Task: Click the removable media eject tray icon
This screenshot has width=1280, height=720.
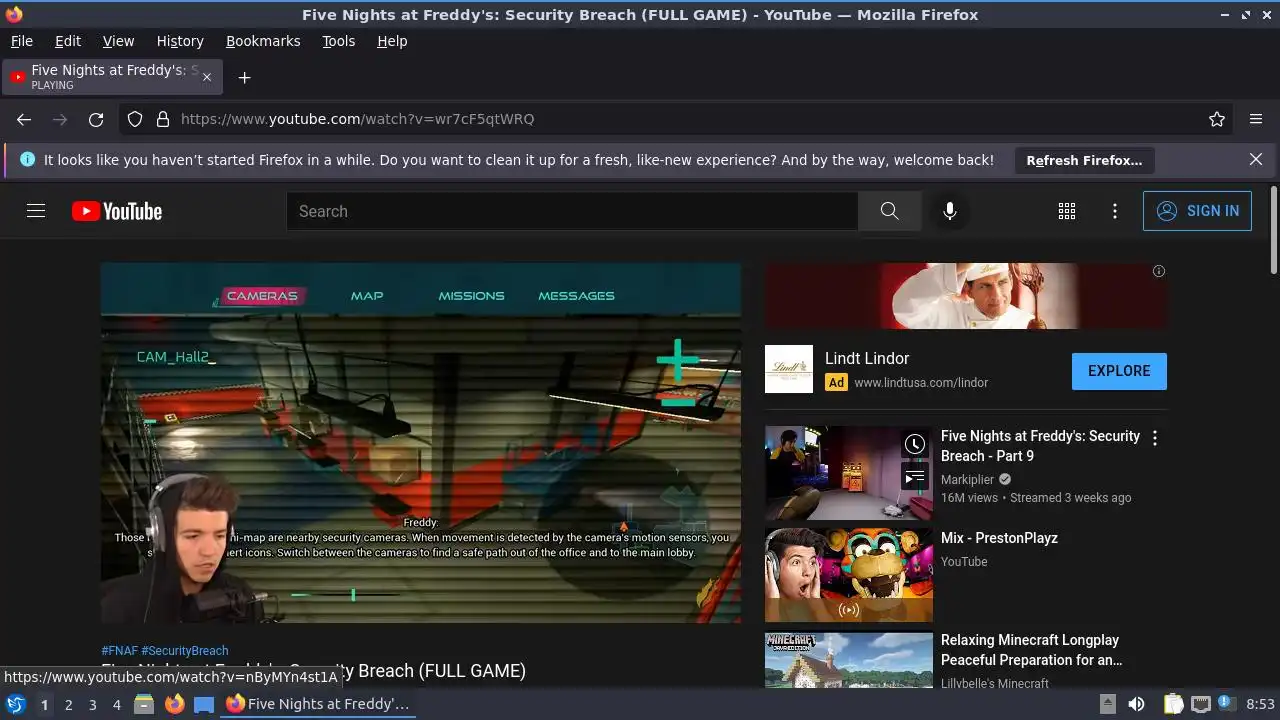Action: pyautogui.click(x=1108, y=704)
